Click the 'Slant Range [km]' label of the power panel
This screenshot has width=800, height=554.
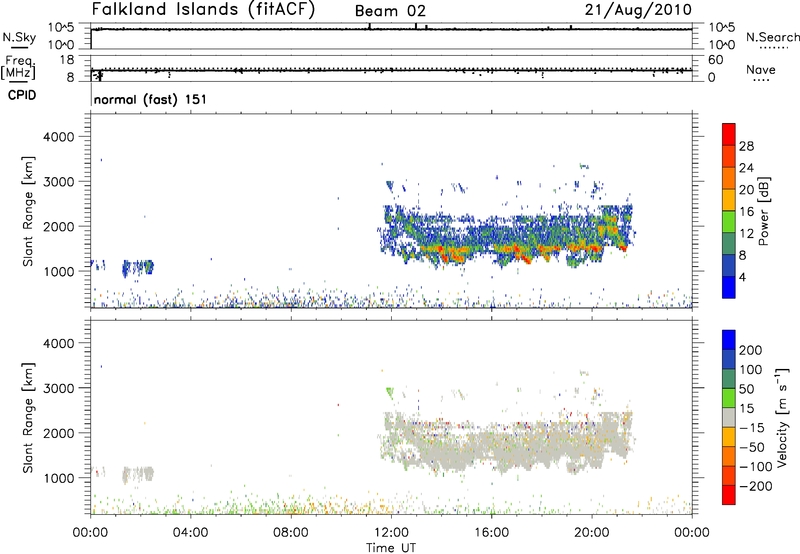28,212
